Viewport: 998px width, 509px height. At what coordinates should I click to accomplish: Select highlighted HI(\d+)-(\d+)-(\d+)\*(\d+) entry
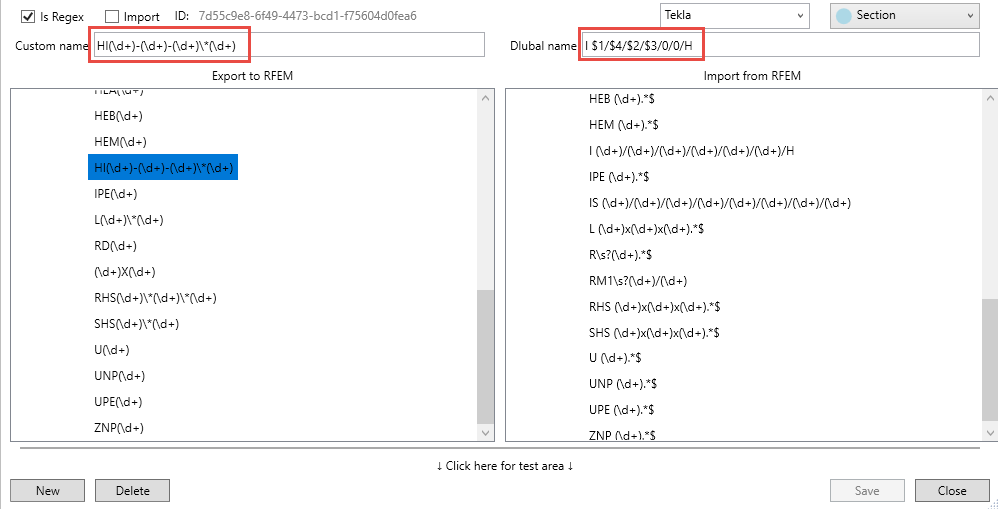pos(163,167)
